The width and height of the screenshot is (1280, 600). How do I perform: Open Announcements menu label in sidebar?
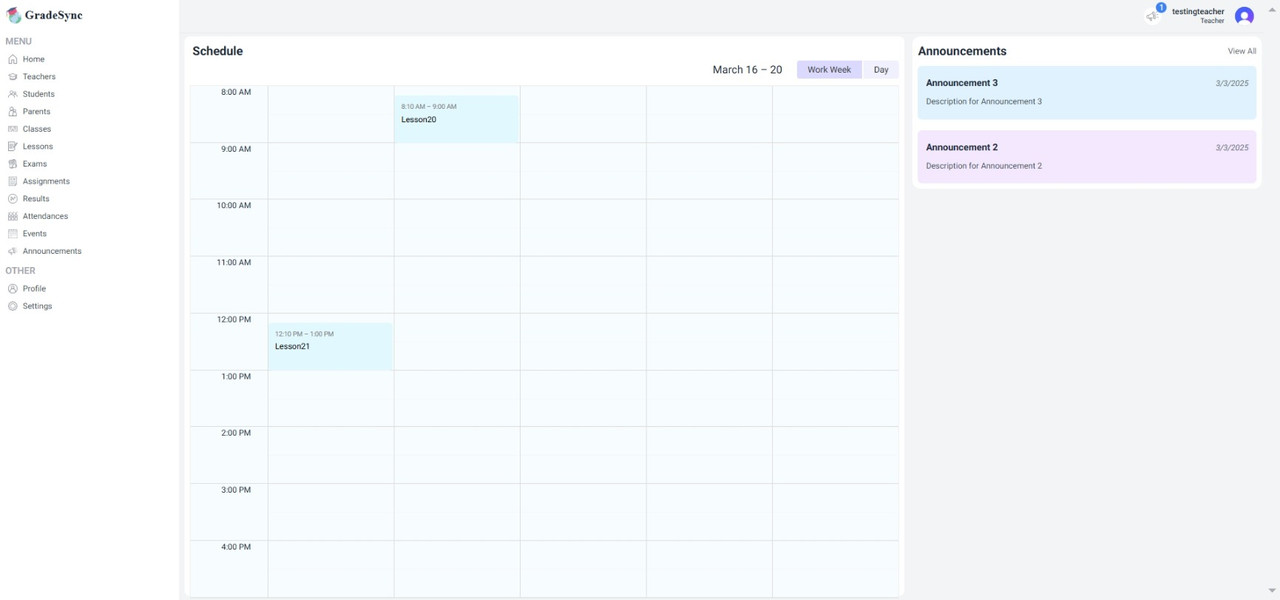tap(52, 251)
